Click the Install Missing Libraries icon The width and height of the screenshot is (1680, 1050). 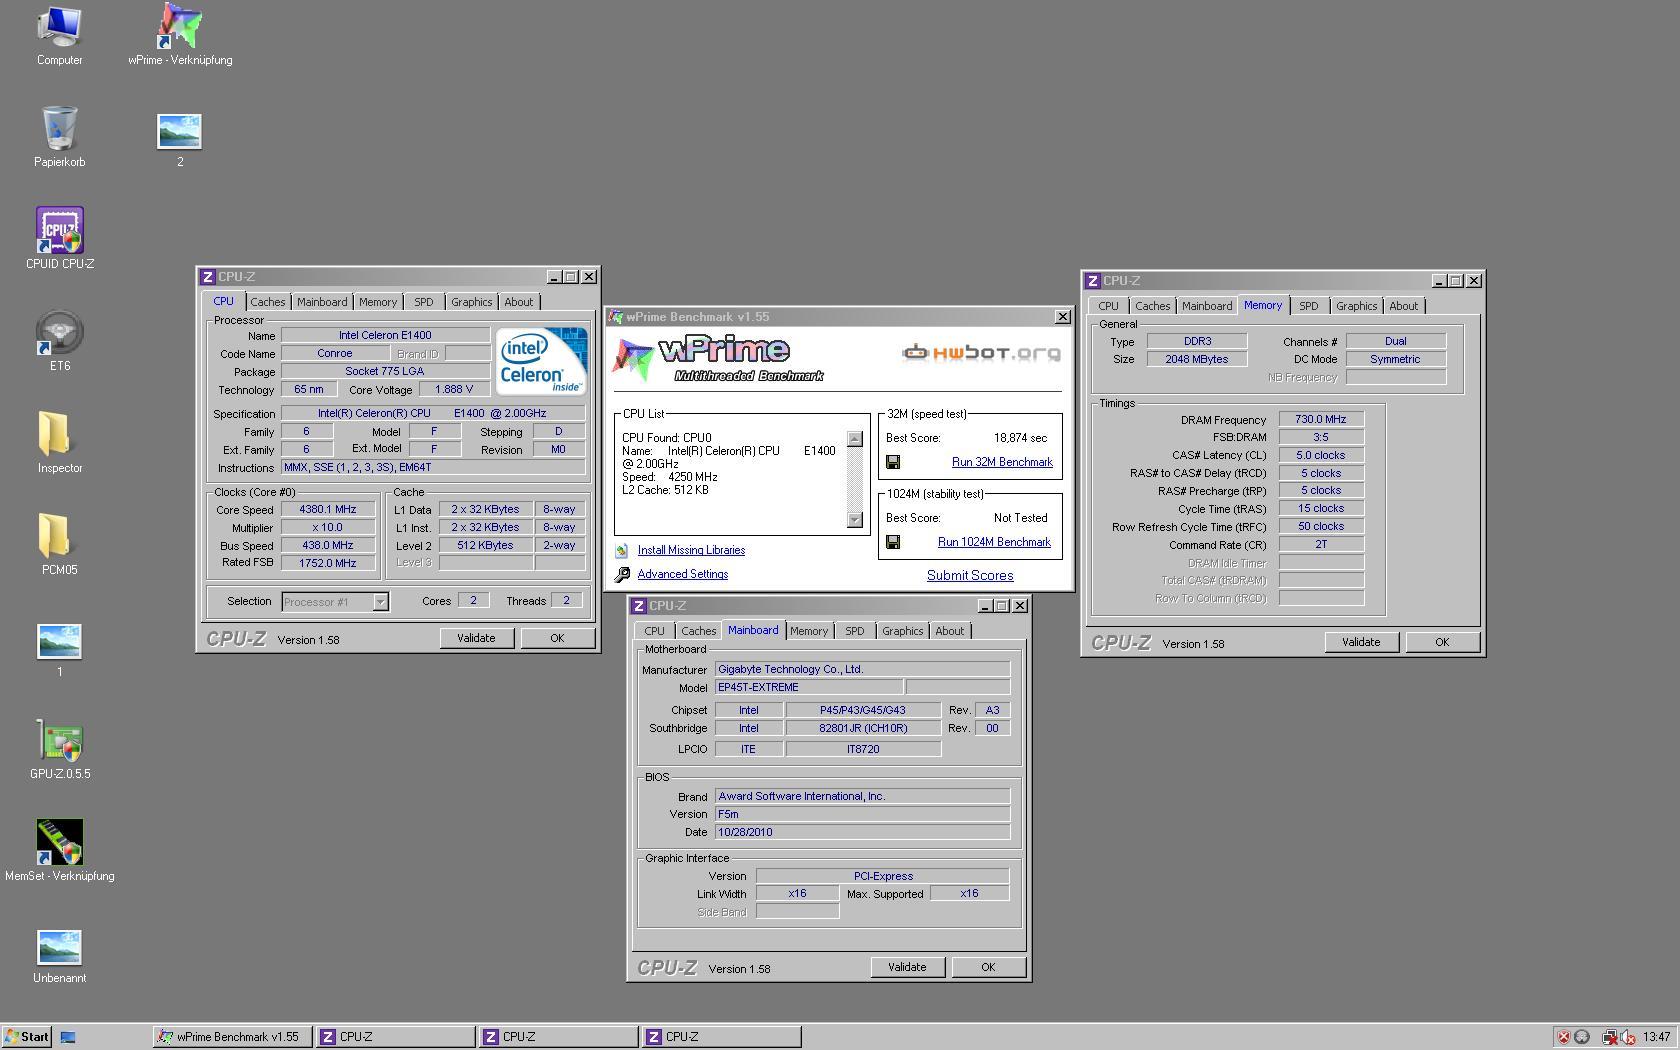(x=621, y=550)
